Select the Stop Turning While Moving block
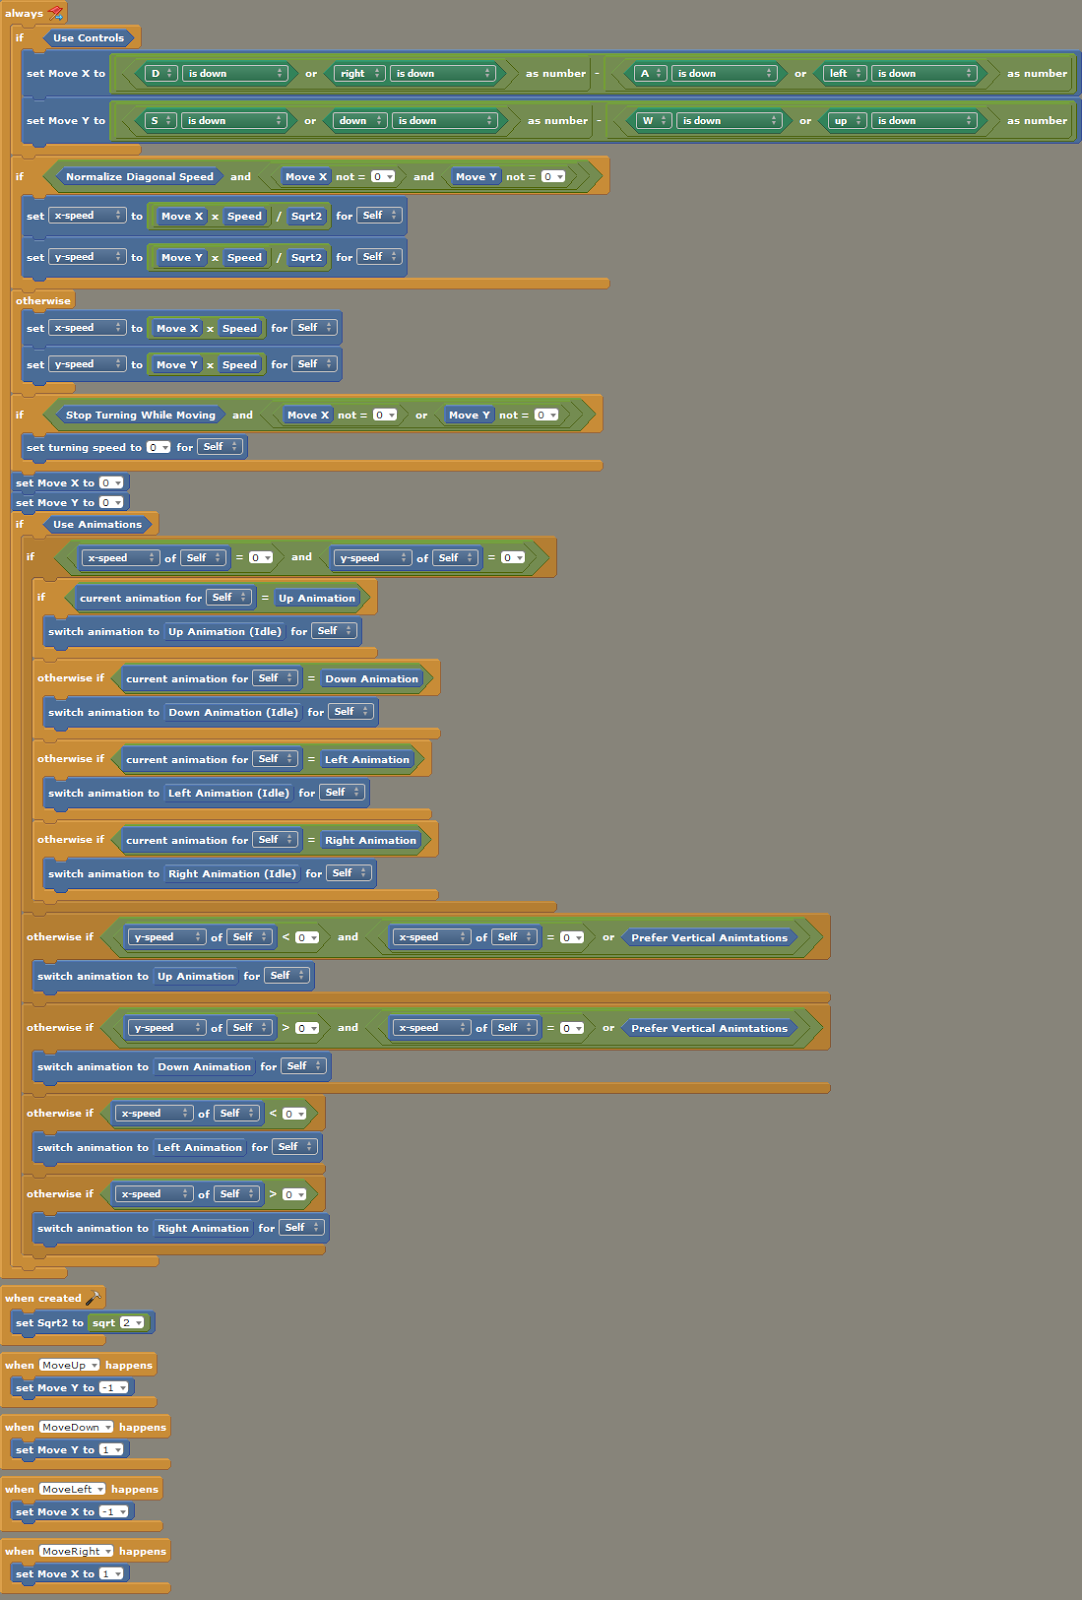 [140, 415]
